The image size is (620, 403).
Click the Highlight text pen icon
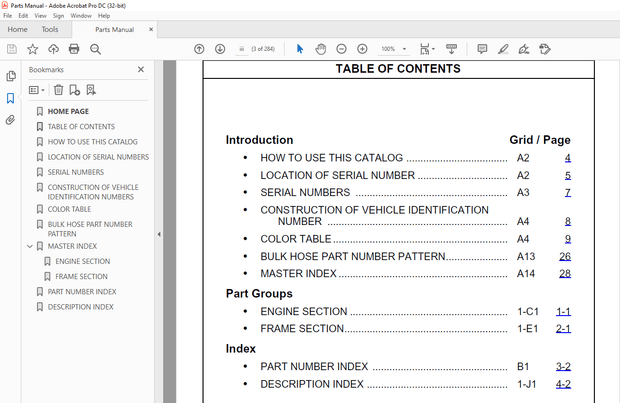(503, 49)
